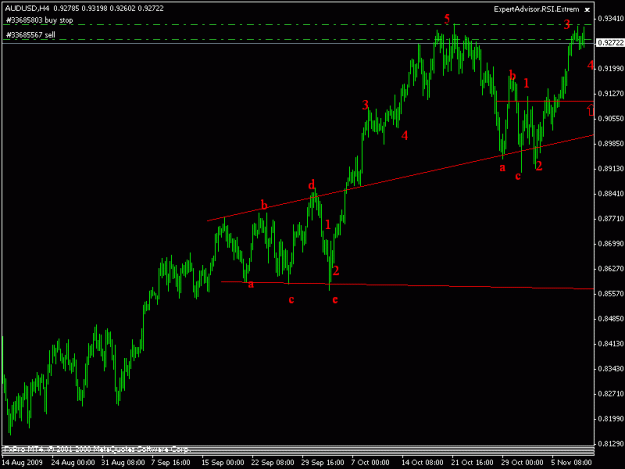
Task: Click the 0.89130 price axis label
Action: tap(611, 169)
